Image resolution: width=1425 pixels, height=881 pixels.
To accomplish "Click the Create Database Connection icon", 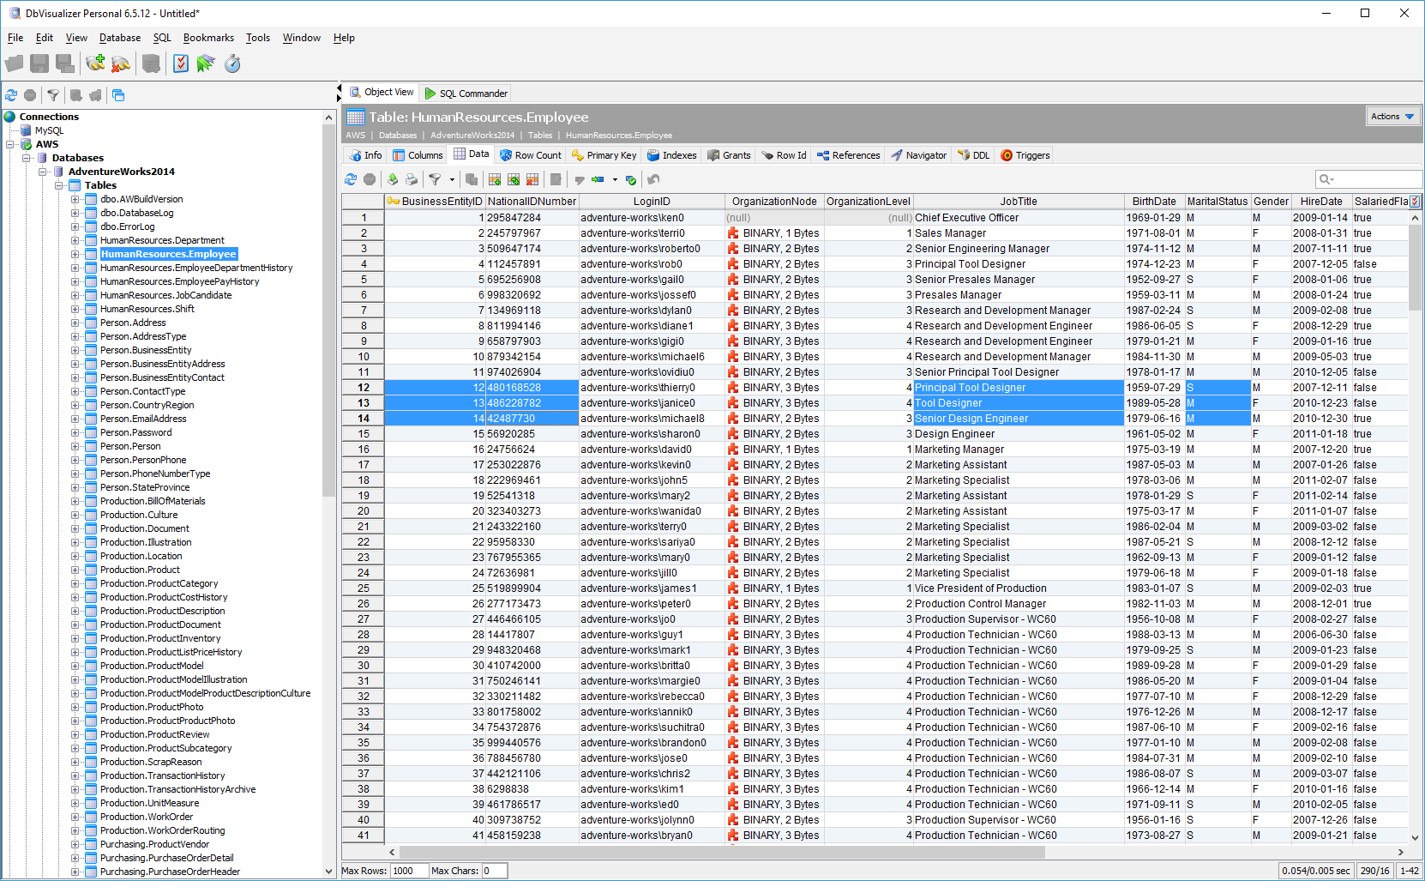I will 95,64.
